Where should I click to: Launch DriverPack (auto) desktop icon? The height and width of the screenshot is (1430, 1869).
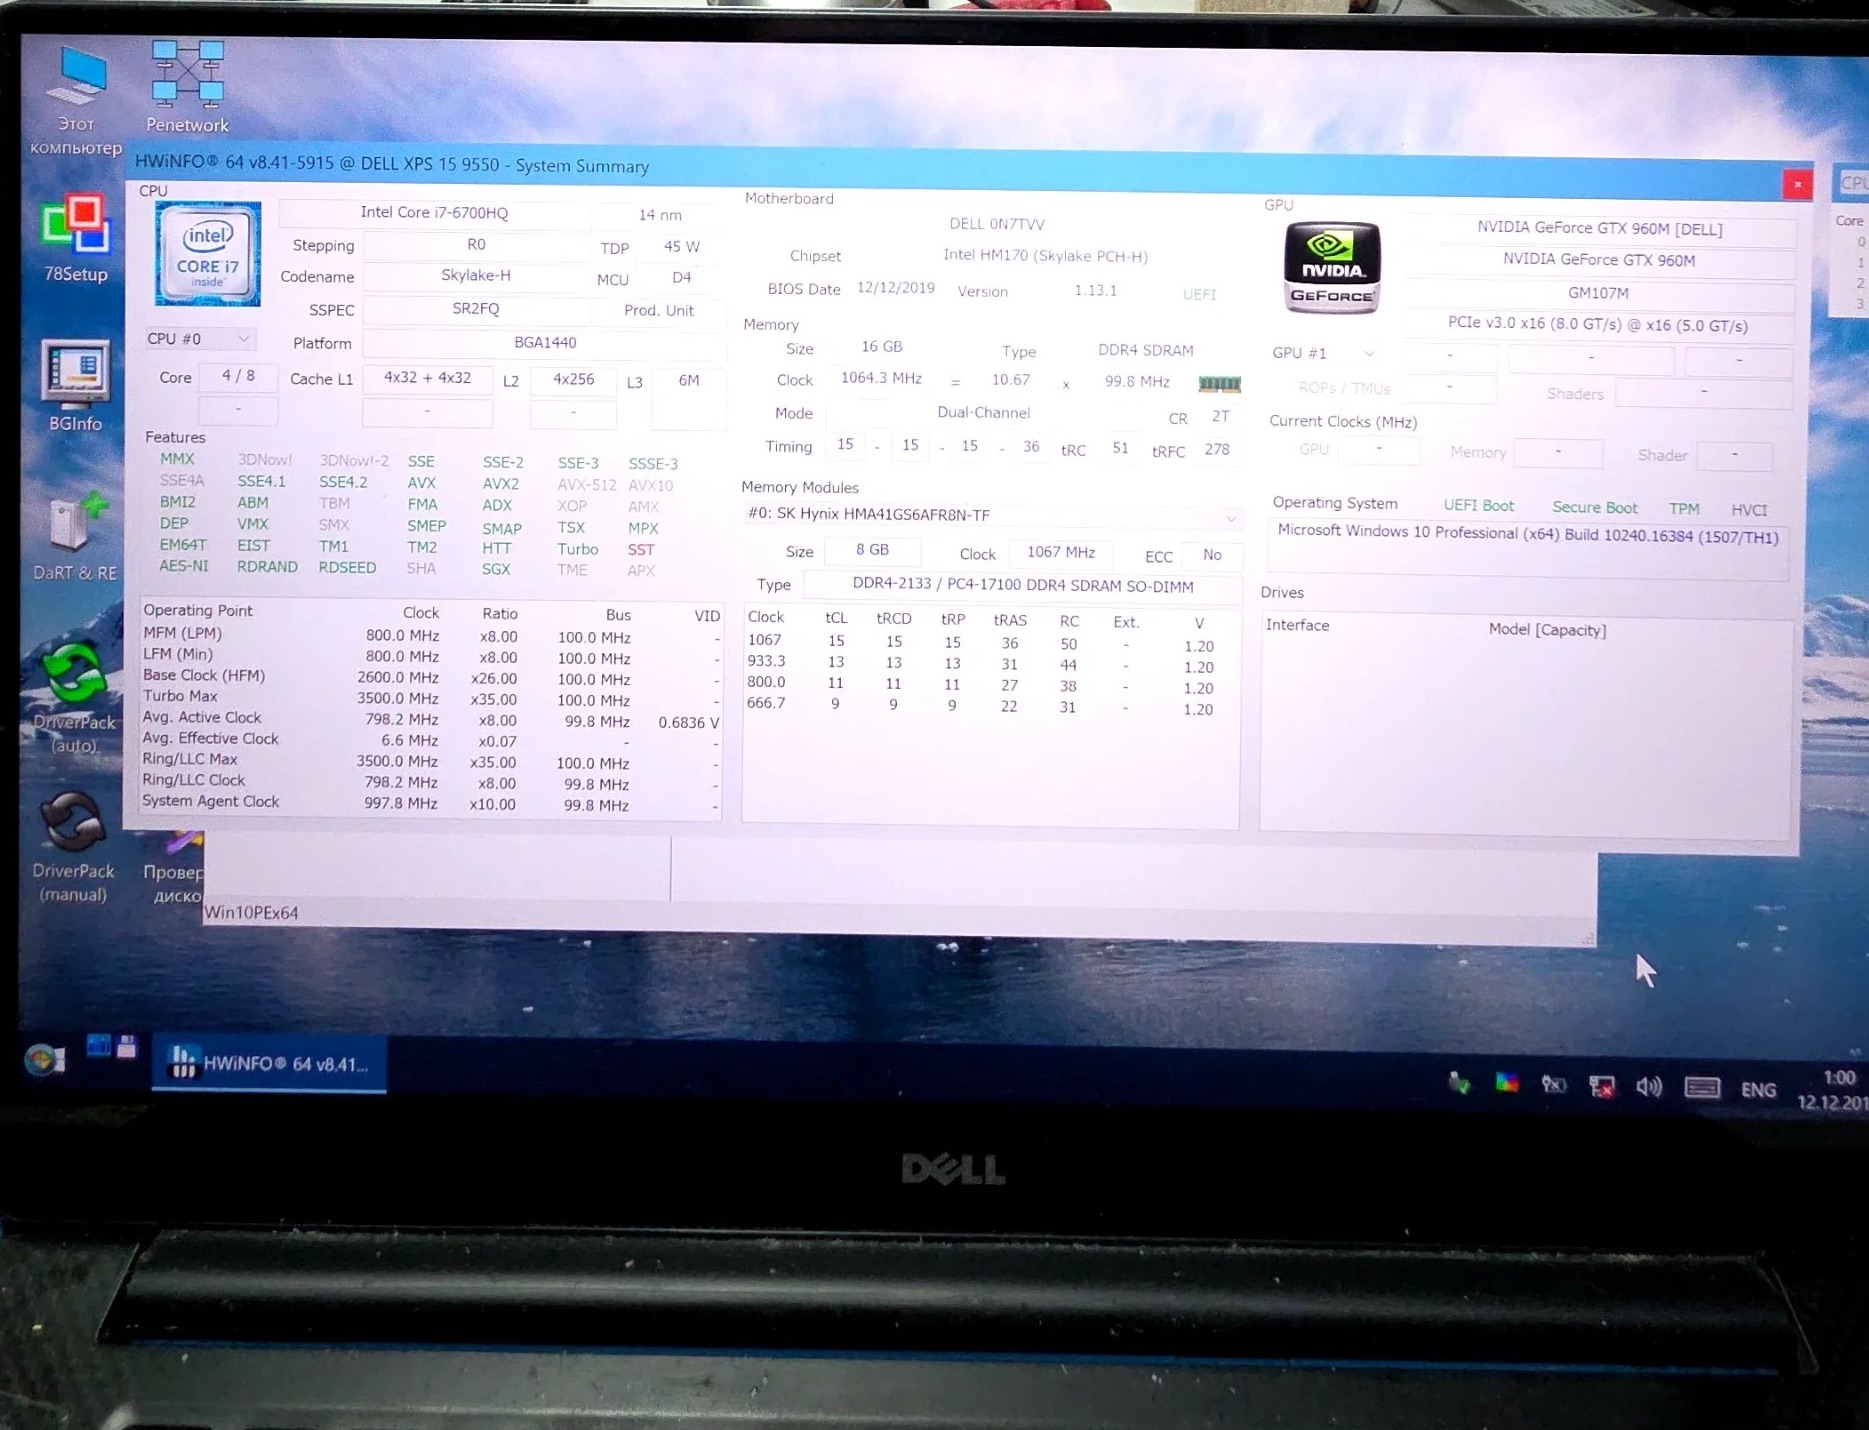point(74,698)
